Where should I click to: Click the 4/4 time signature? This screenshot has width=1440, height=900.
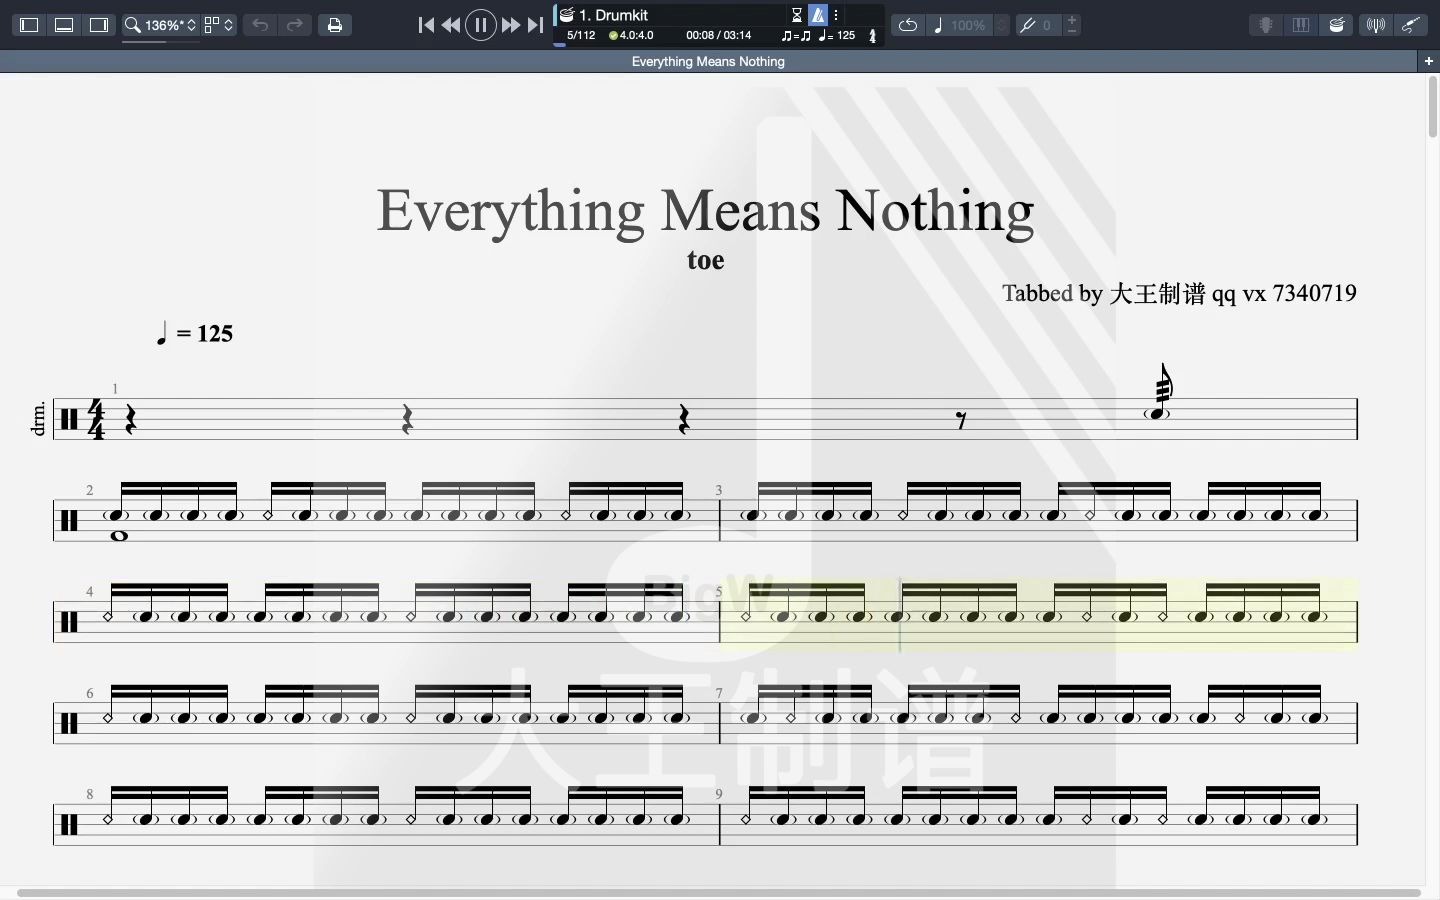click(96, 419)
